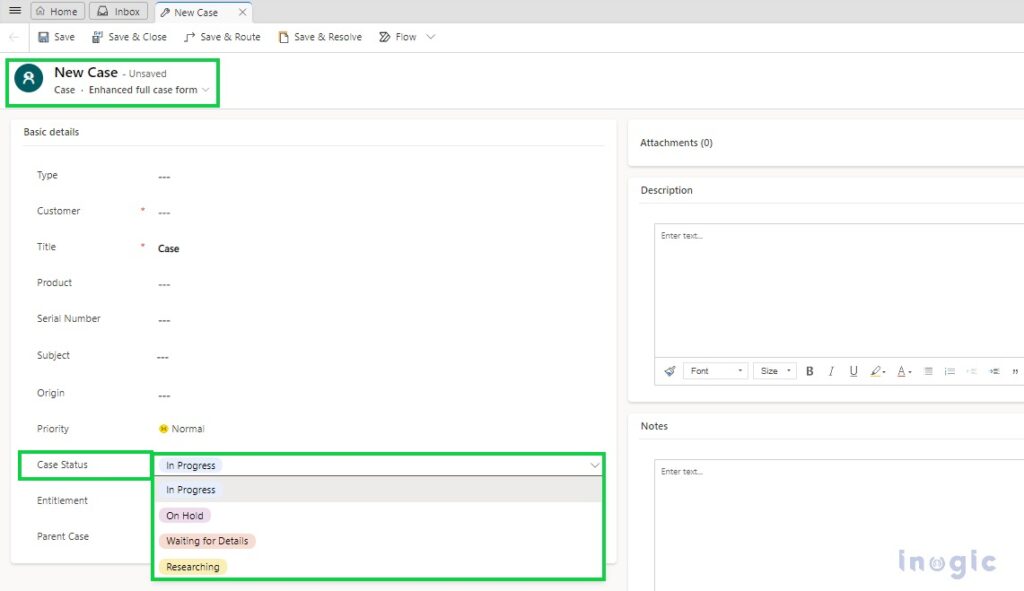1024x591 pixels.
Task: Click the Save & Route arrow icon
Action: [188, 36]
